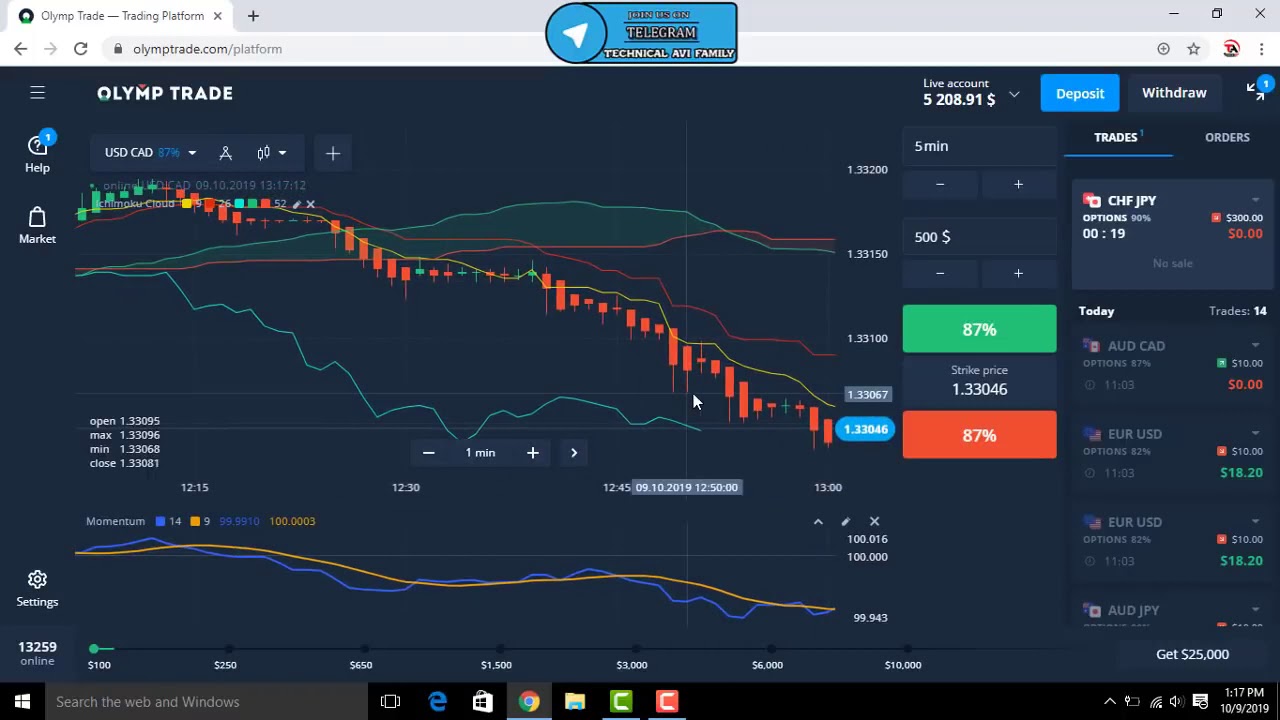Click the strike price 1.33046 value
1280x720 pixels.
(979, 389)
